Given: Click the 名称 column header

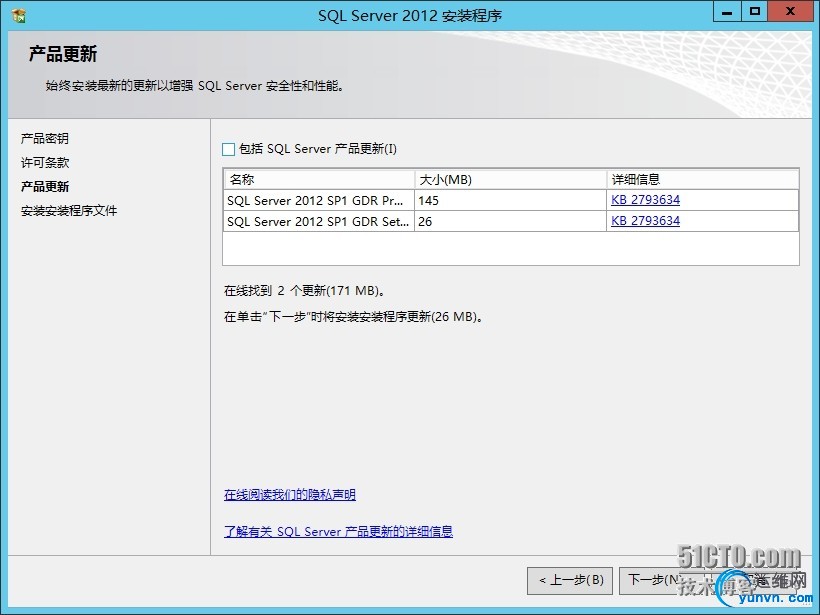Looking at the screenshot, I should point(319,179).
